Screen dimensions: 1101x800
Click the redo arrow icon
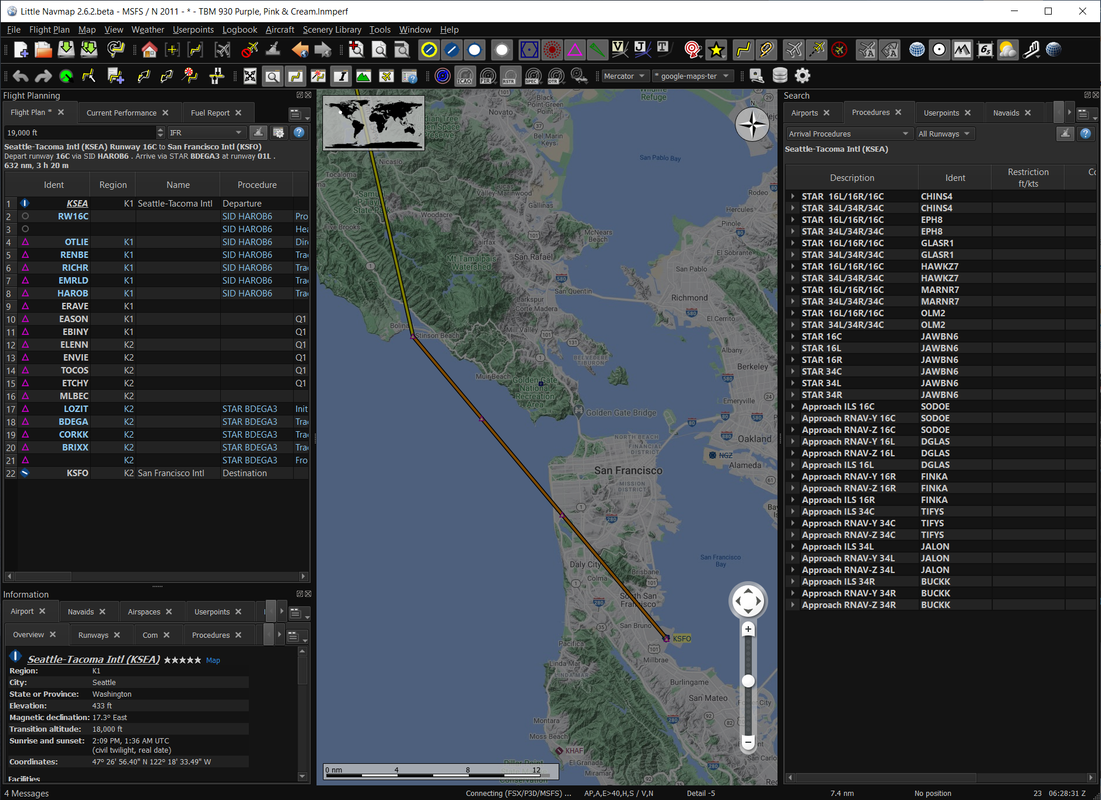click(43, 76)
